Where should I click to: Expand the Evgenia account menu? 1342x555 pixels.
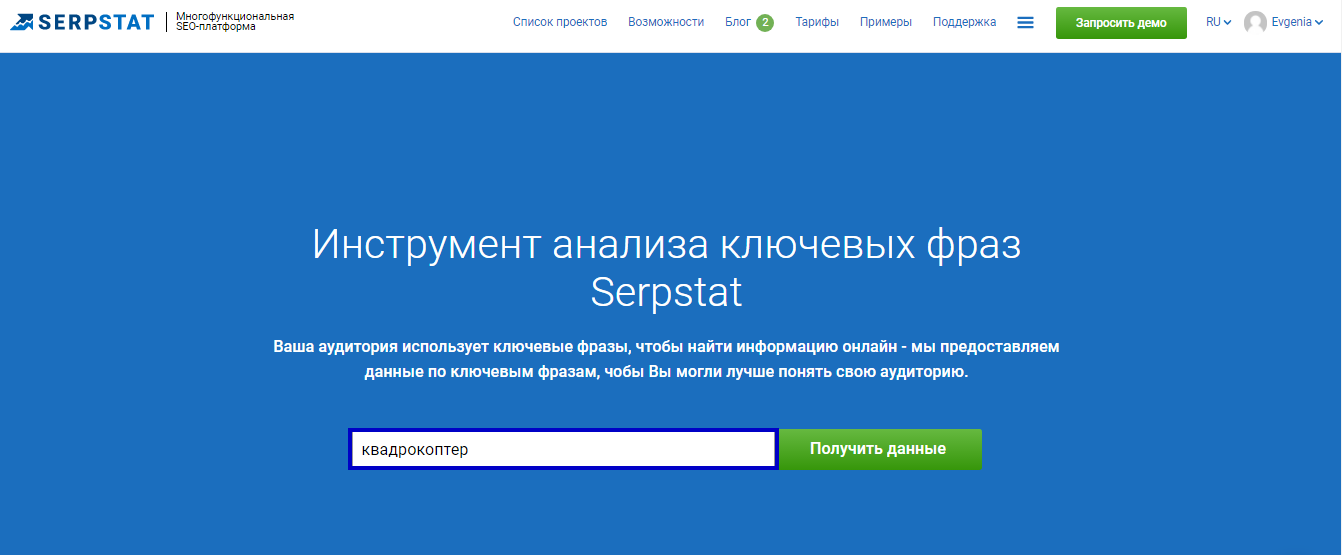[1297, 22]
